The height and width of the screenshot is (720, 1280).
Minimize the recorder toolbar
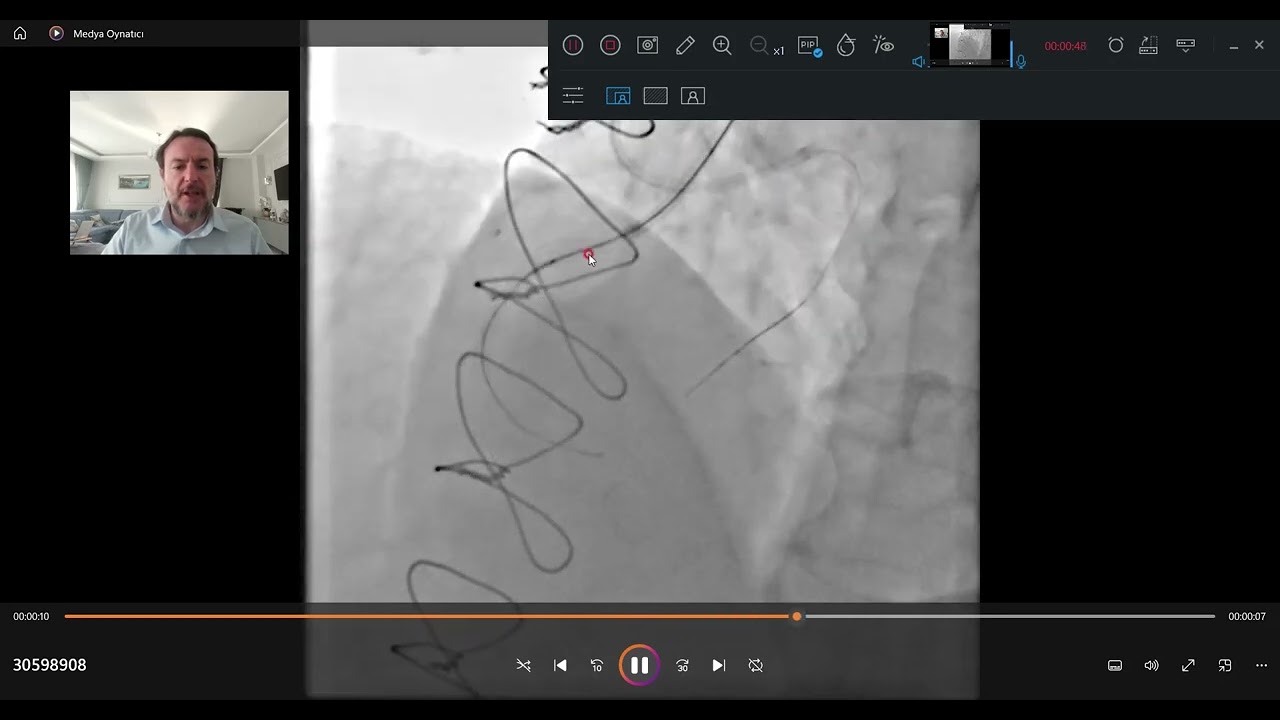tap(1234, 46)
